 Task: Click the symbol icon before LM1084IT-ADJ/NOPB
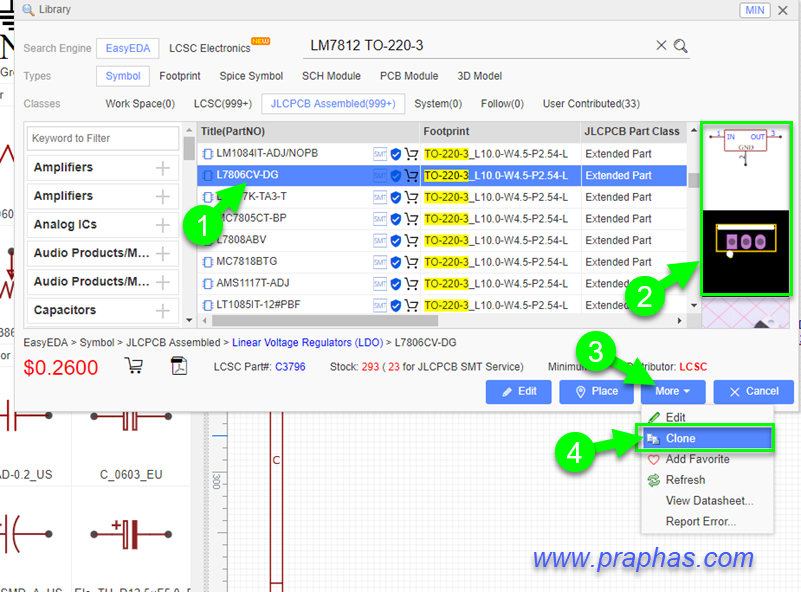click(207, 154)
